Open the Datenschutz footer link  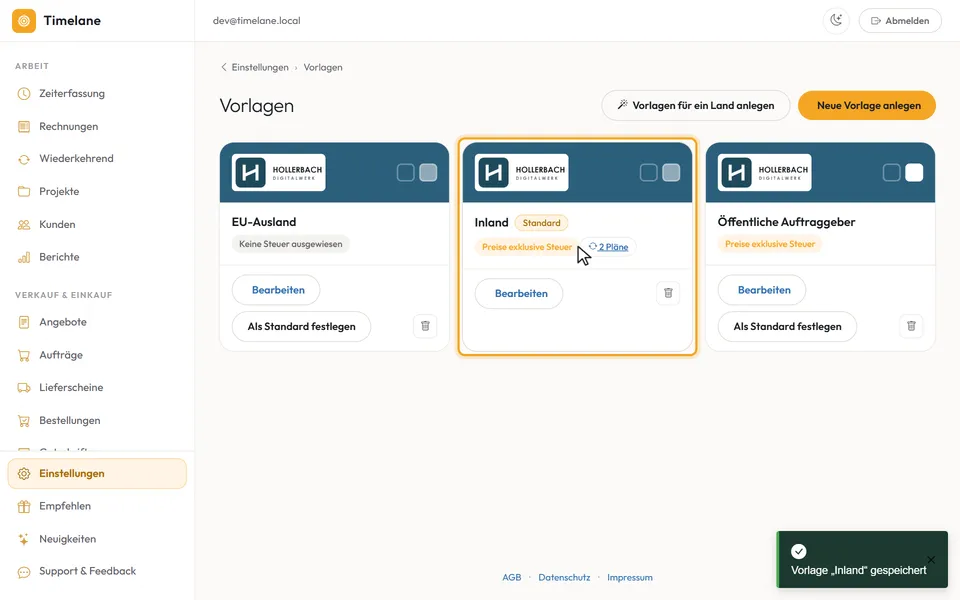point(564,577)
